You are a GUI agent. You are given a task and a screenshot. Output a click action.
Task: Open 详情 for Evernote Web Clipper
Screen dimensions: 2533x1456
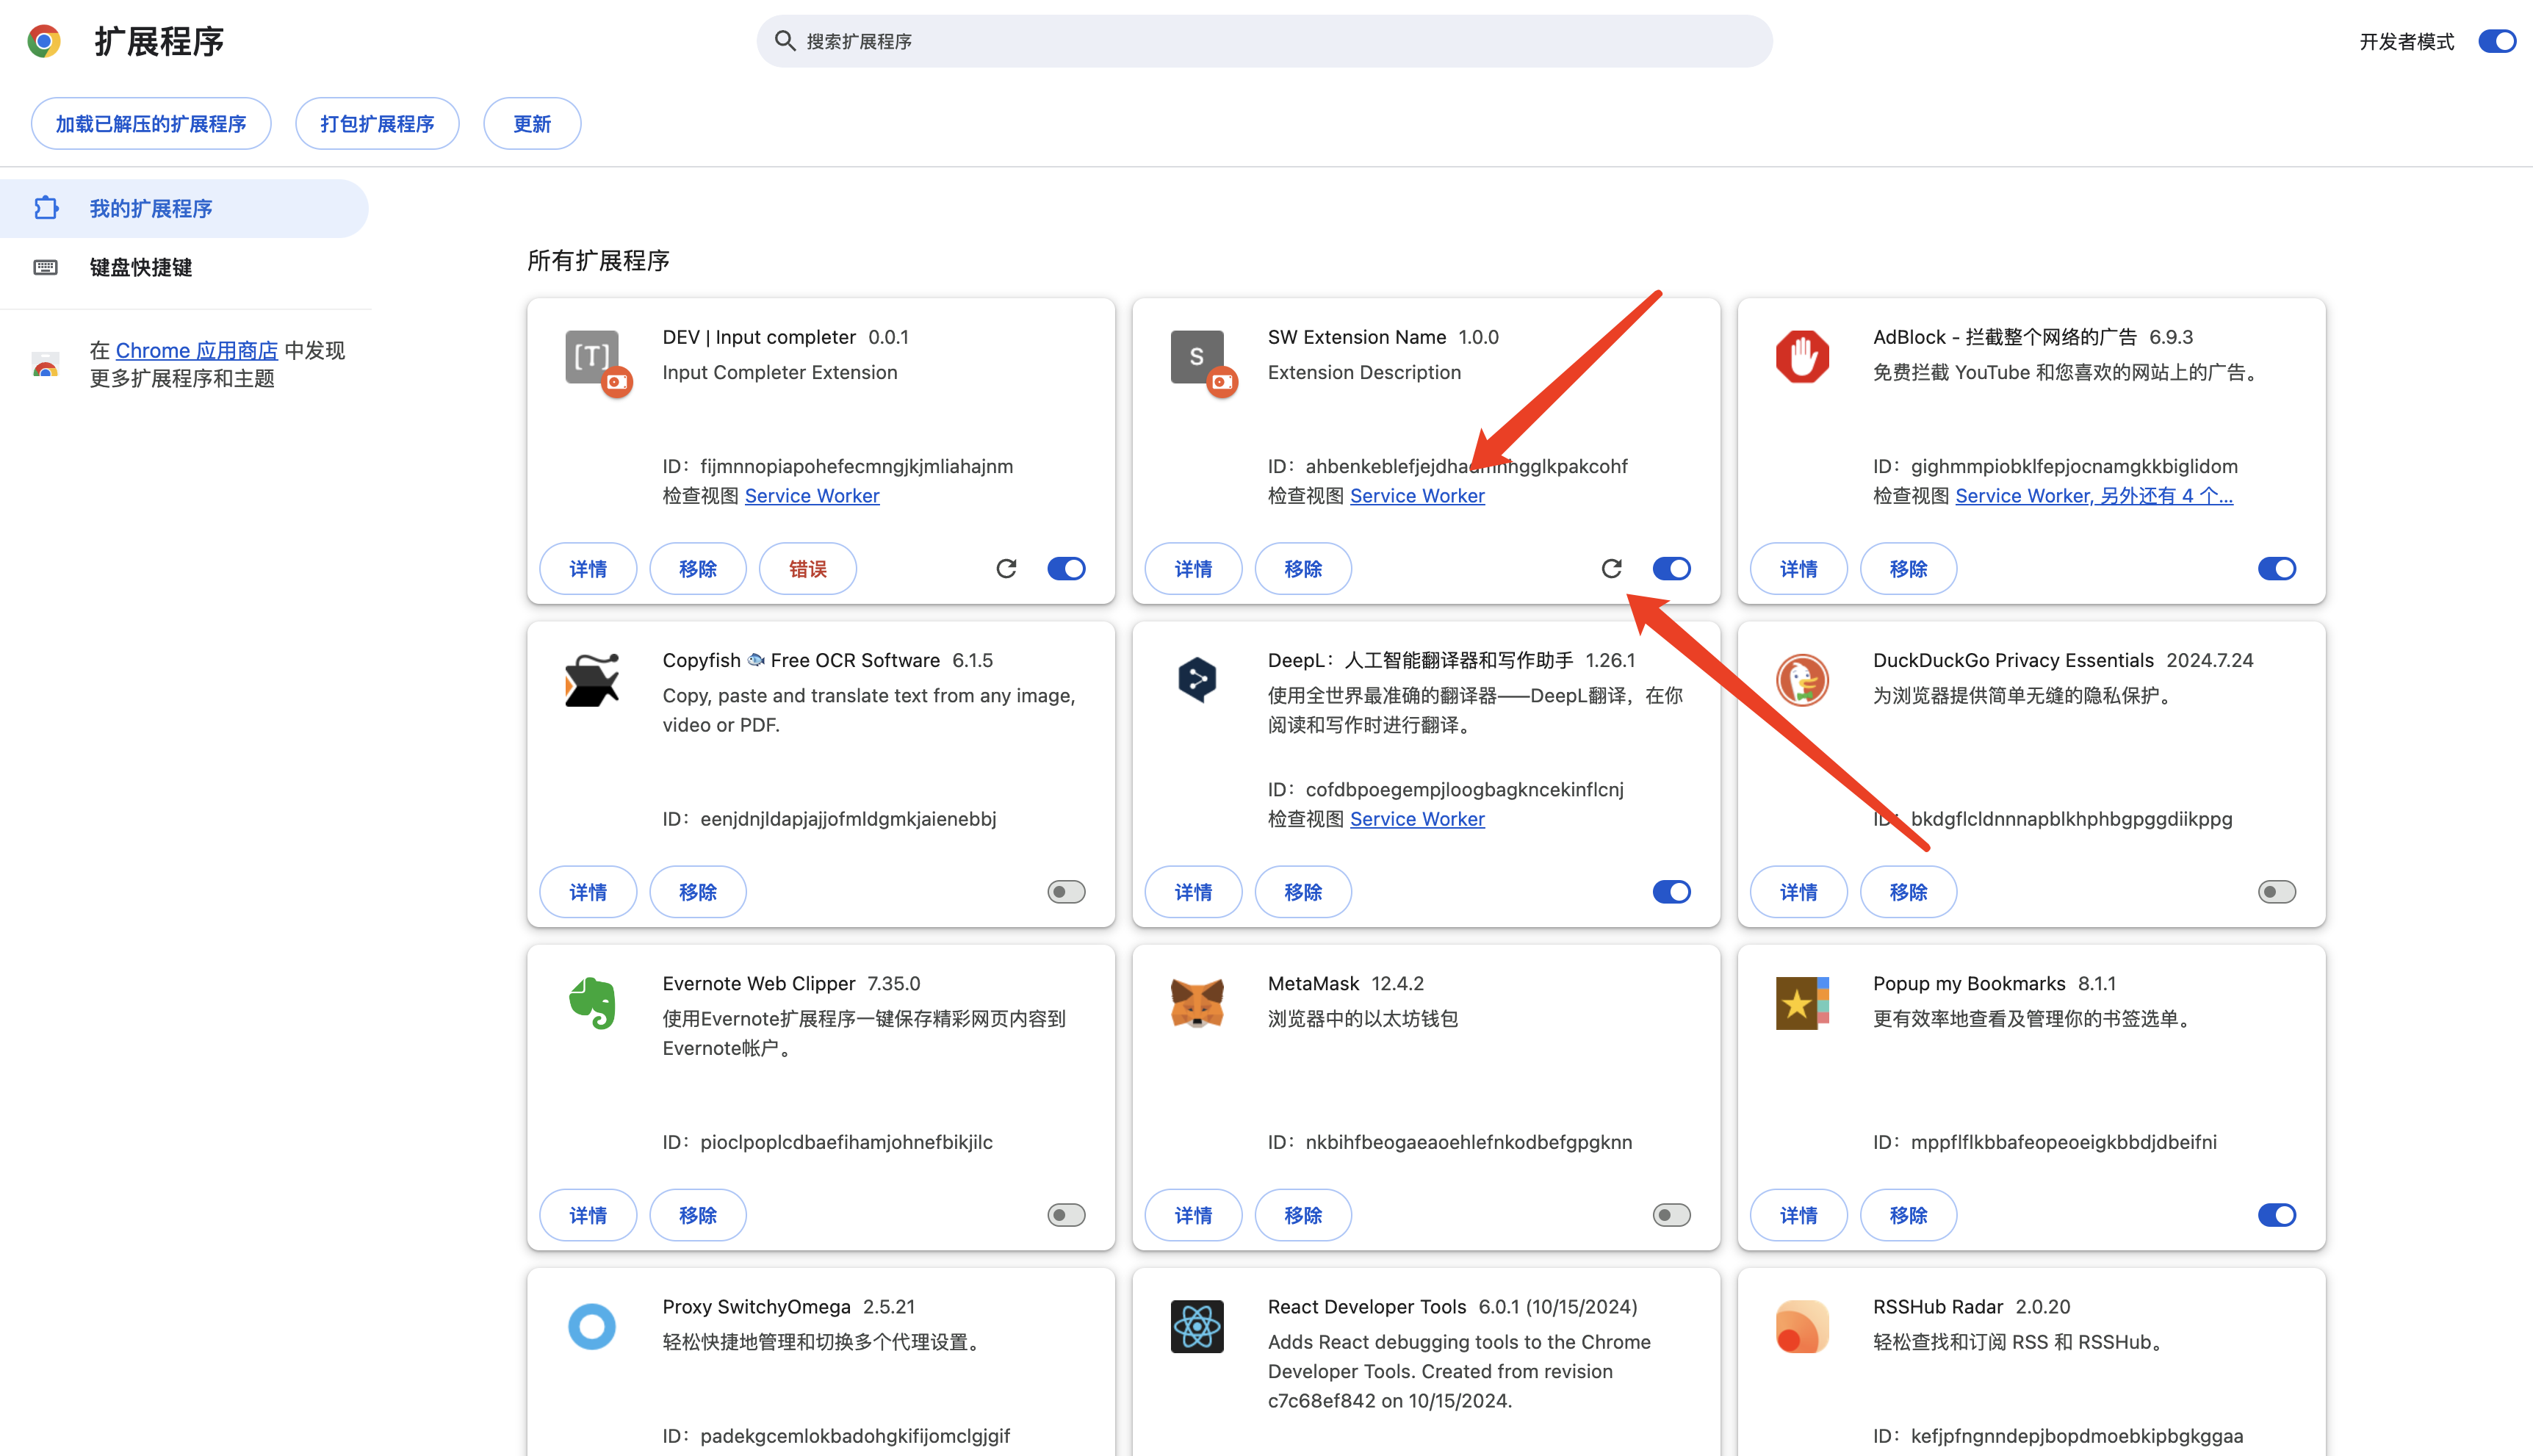[588, 1215]
